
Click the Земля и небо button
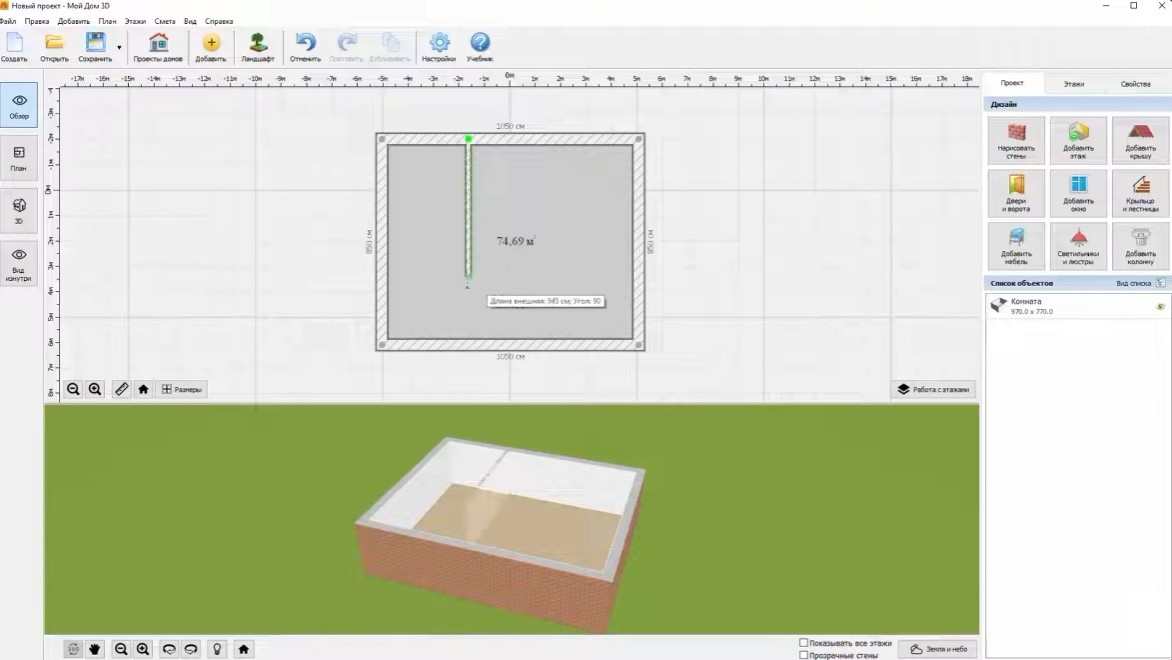coord(938,649)
